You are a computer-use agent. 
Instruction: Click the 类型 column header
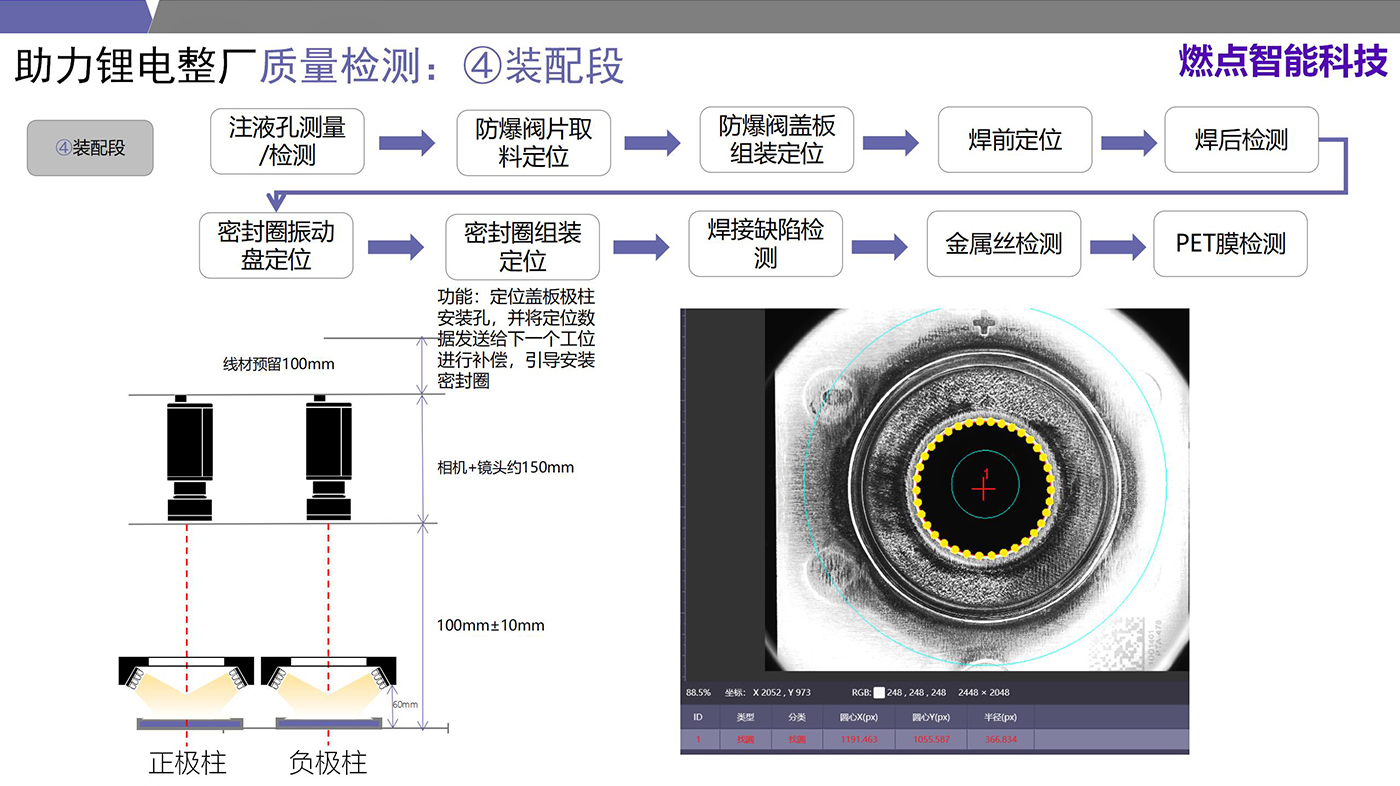pos(746,717)
